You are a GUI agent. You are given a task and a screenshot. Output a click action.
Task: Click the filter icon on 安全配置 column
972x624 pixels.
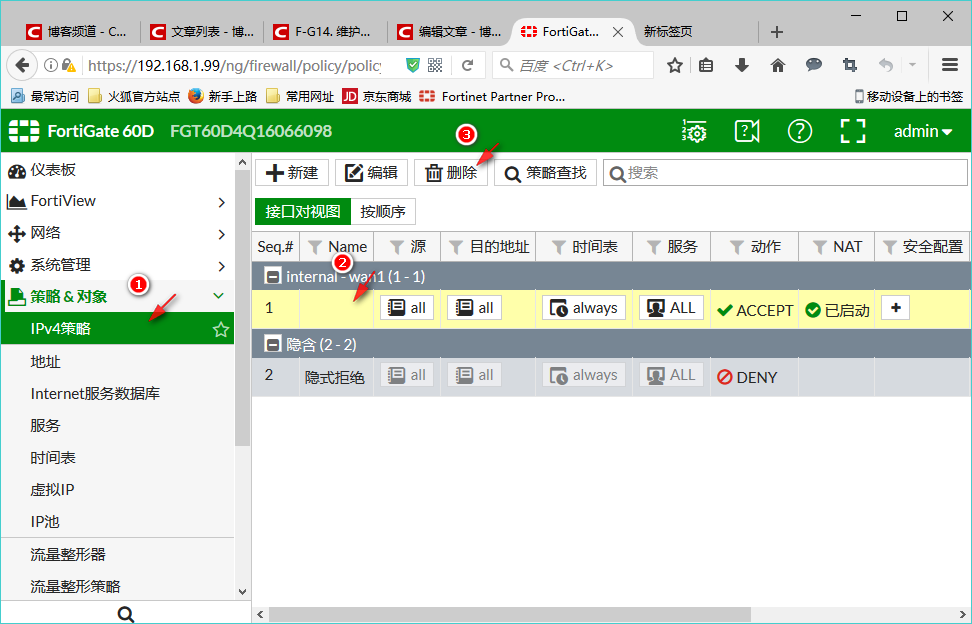coord(890,247)
